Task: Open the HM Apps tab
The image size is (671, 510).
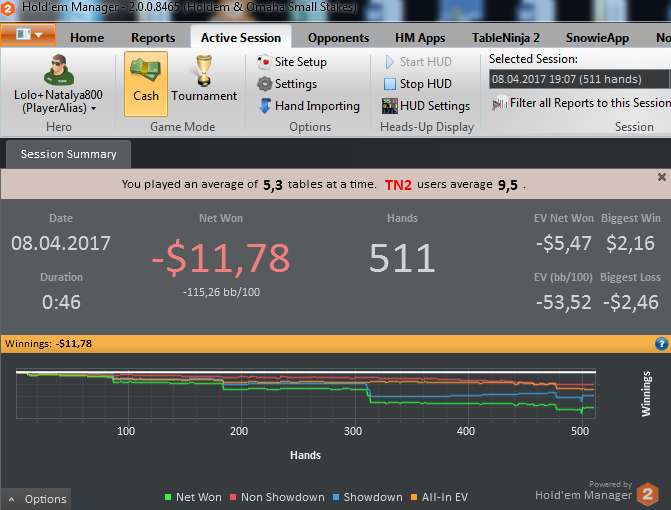Action: [420, 38]
